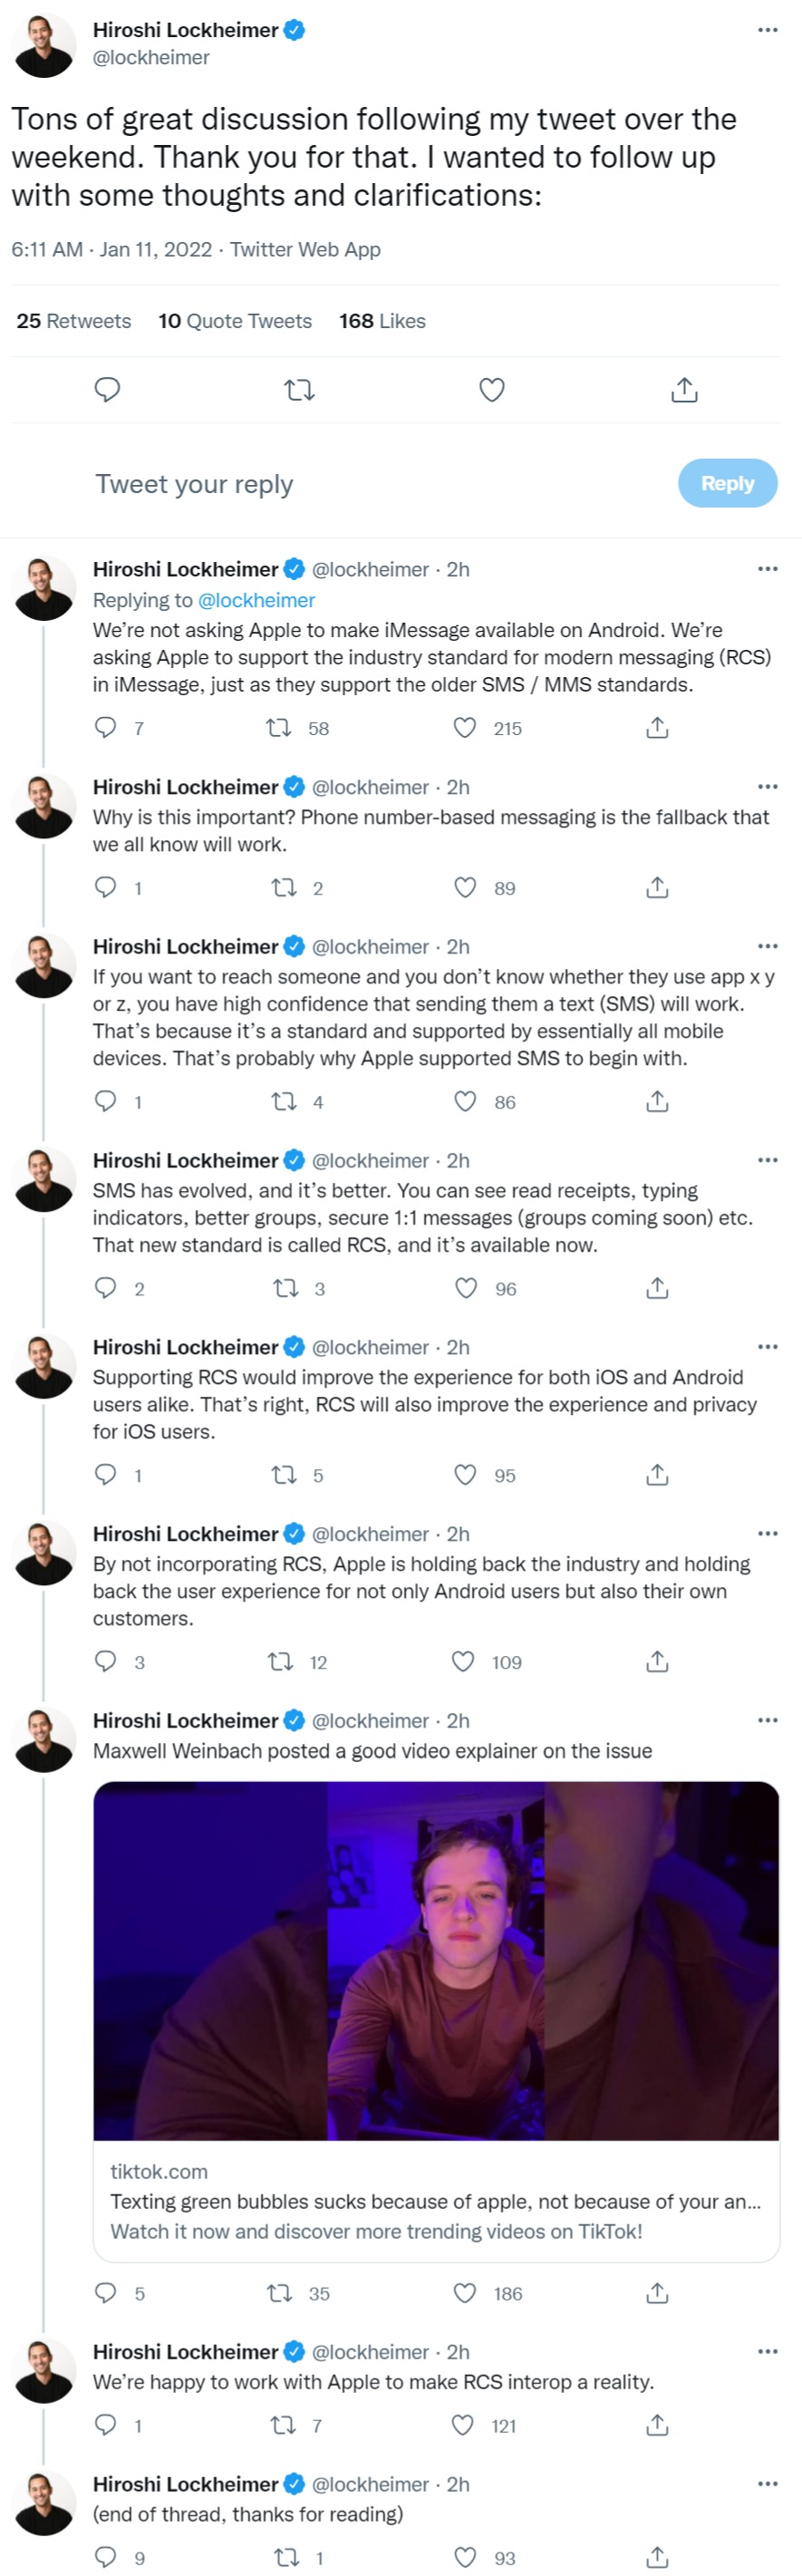
Task: Reply to the 'end of thread' tweet
Action: (105, 2557)
